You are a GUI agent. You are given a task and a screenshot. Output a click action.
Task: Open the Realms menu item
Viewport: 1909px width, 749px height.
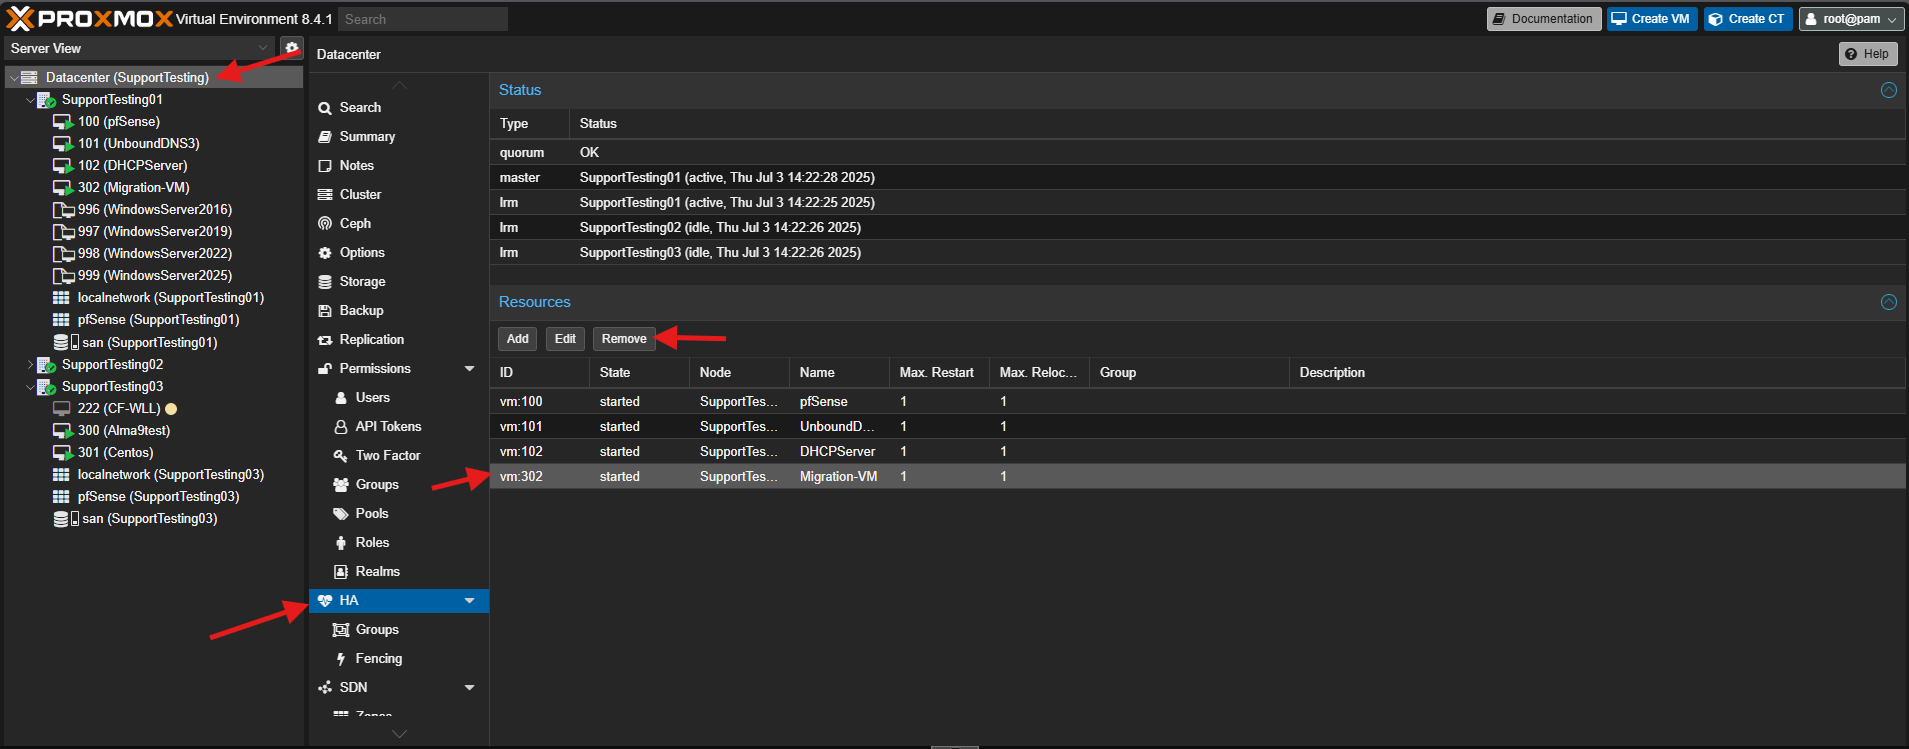pyautogui.click(x=400, y=572)
